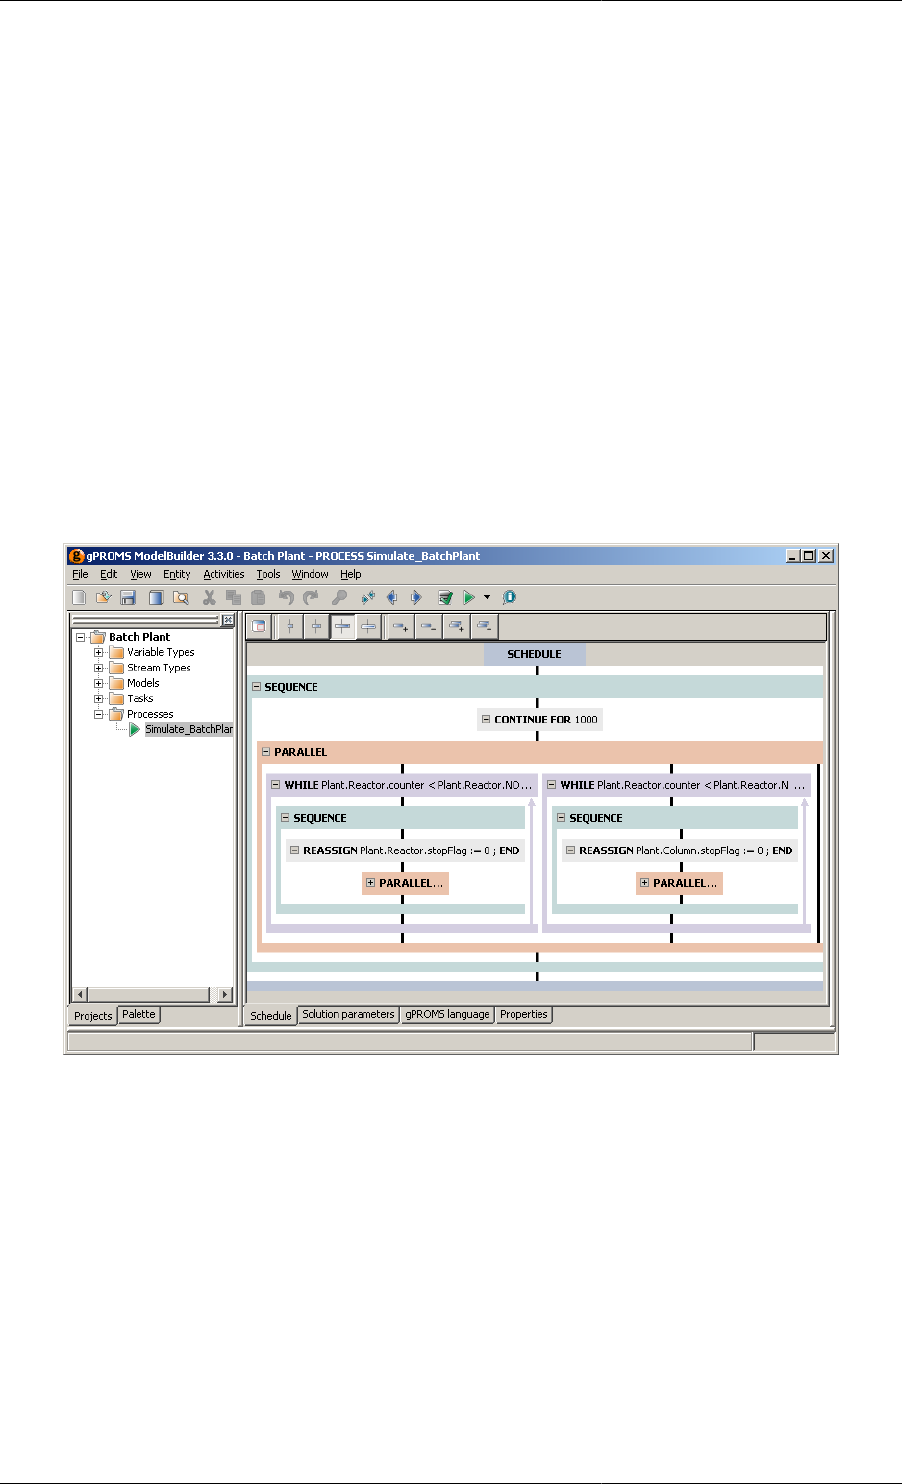Open the Help menu

pos(350,575)
